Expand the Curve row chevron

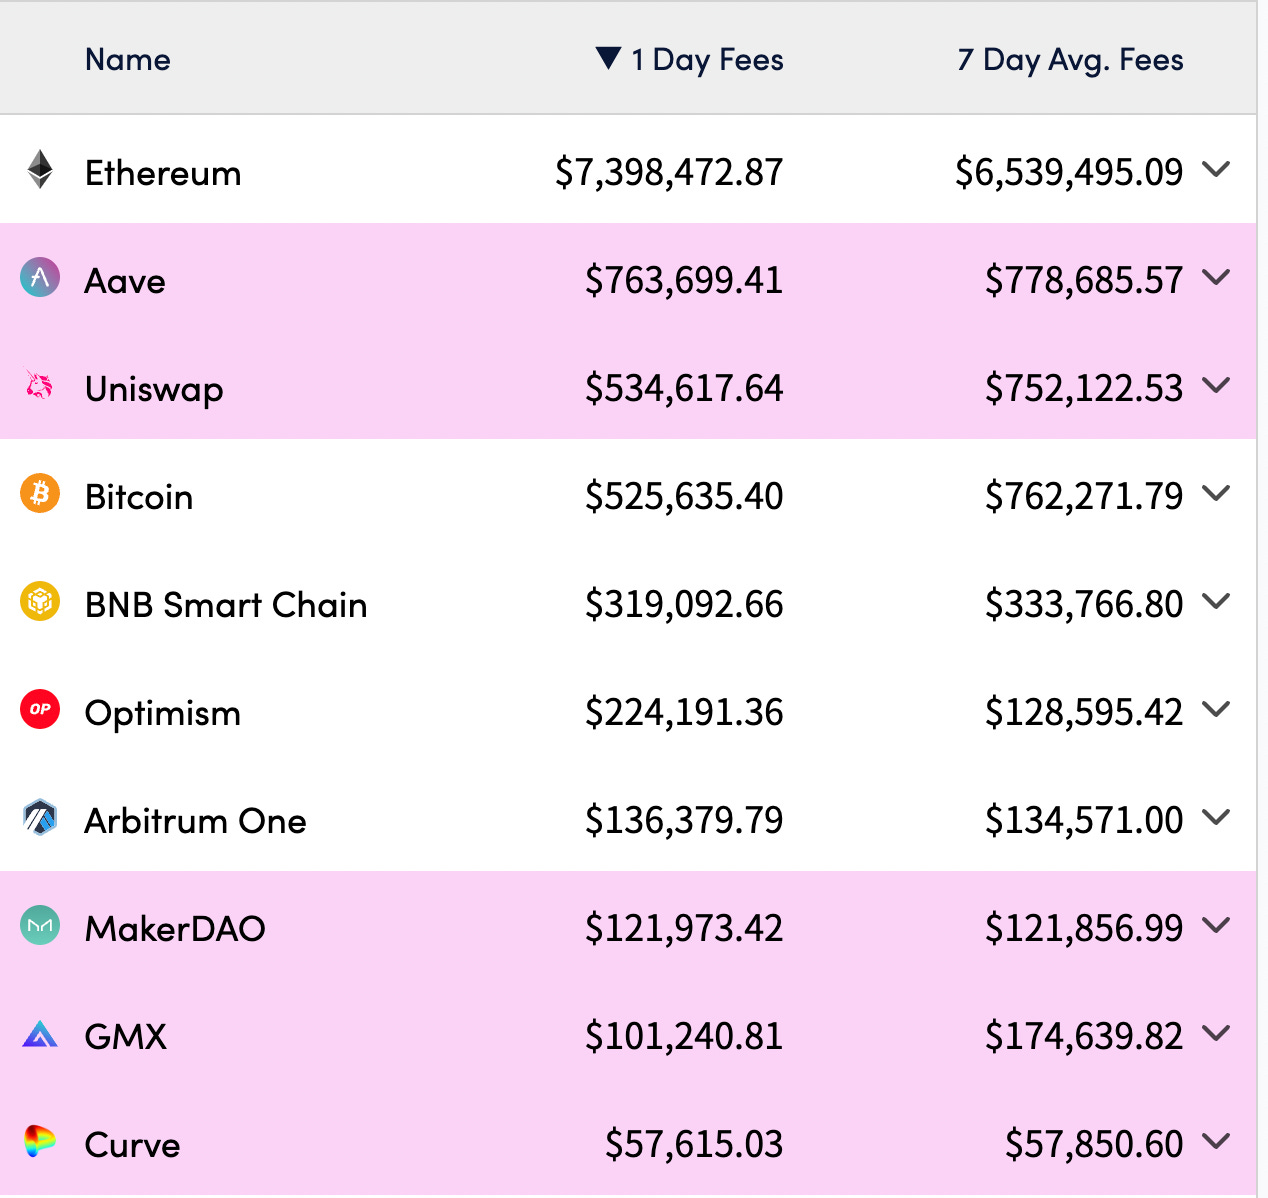coord(1216,1142)
